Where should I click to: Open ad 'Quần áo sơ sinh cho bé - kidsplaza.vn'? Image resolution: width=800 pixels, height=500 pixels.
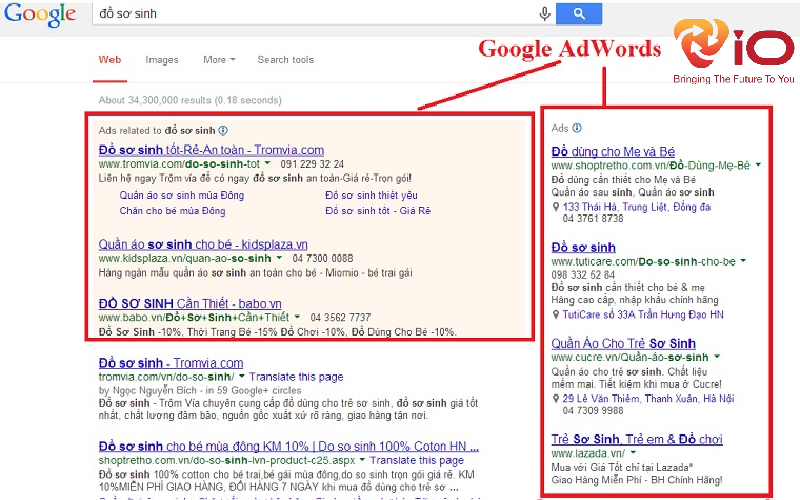pos(203,244)
